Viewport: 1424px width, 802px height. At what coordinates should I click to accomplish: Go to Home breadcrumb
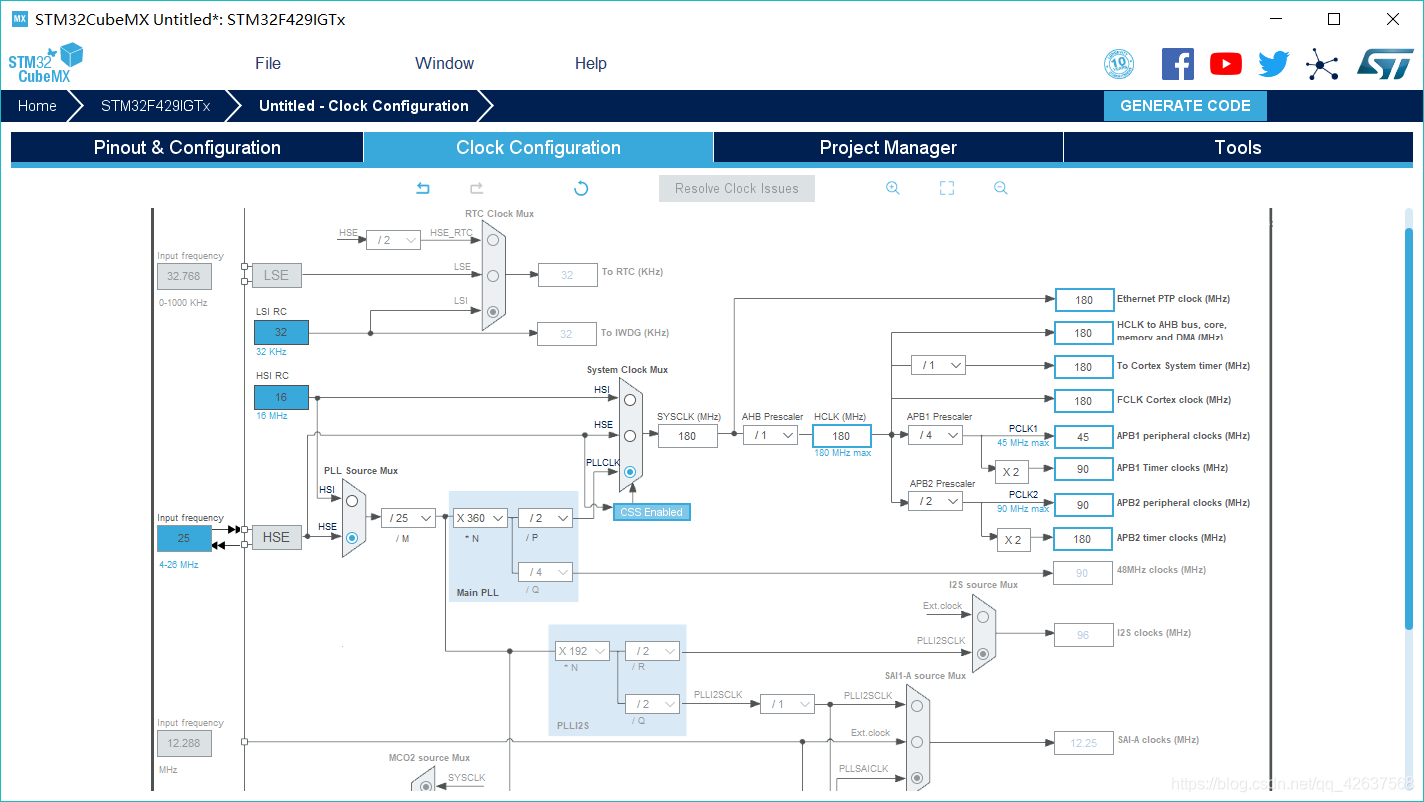click(x=37, y=106)
